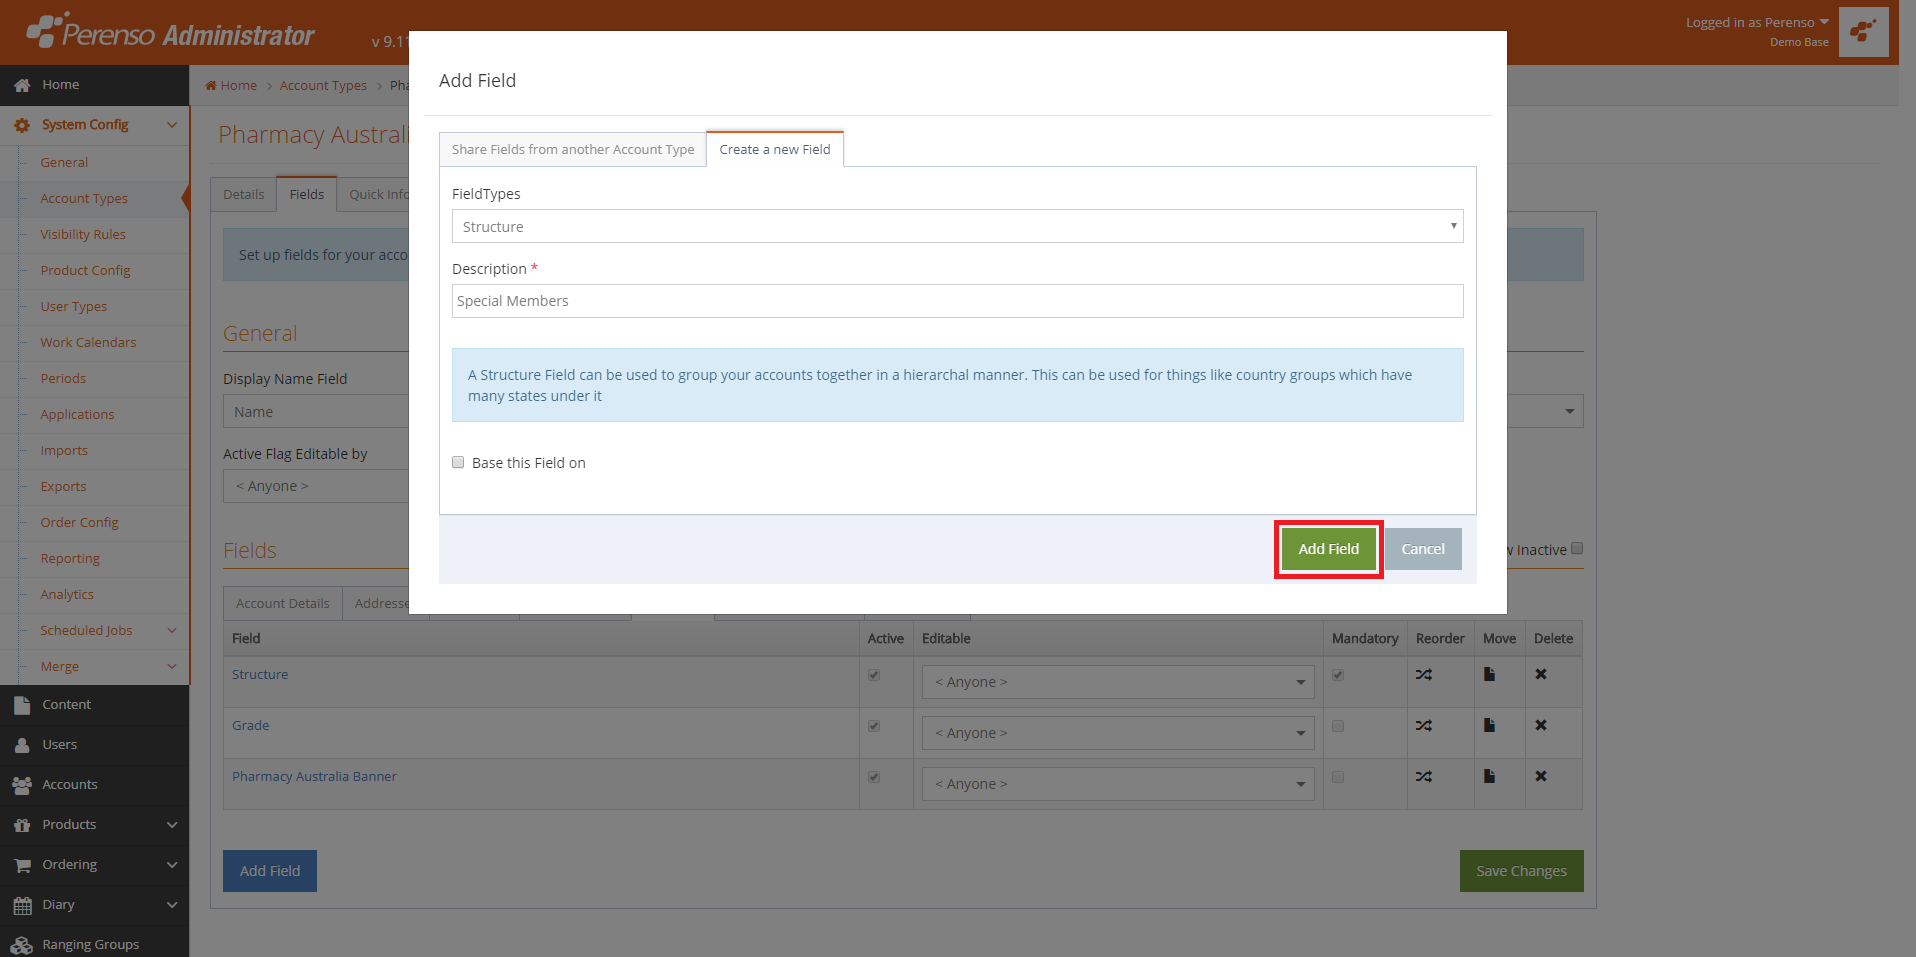Expand the Ordering chevron
This screenshot has width=1916, height=957.
172,866
